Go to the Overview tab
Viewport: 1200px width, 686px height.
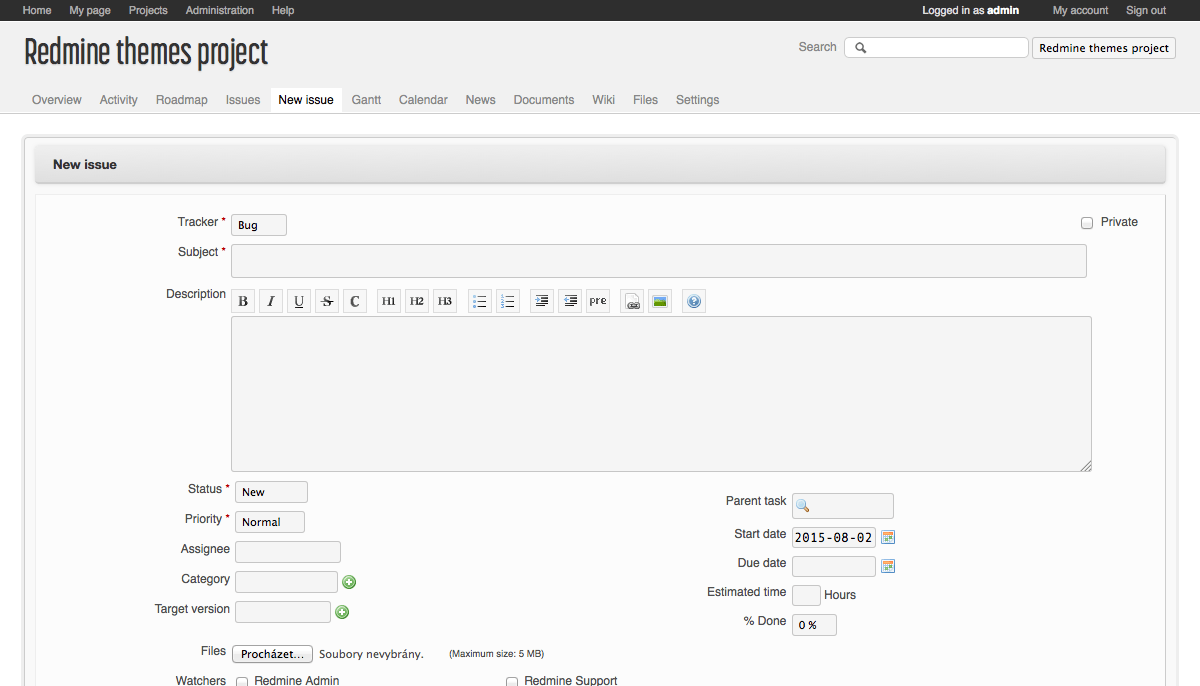[x=57, y=100]
